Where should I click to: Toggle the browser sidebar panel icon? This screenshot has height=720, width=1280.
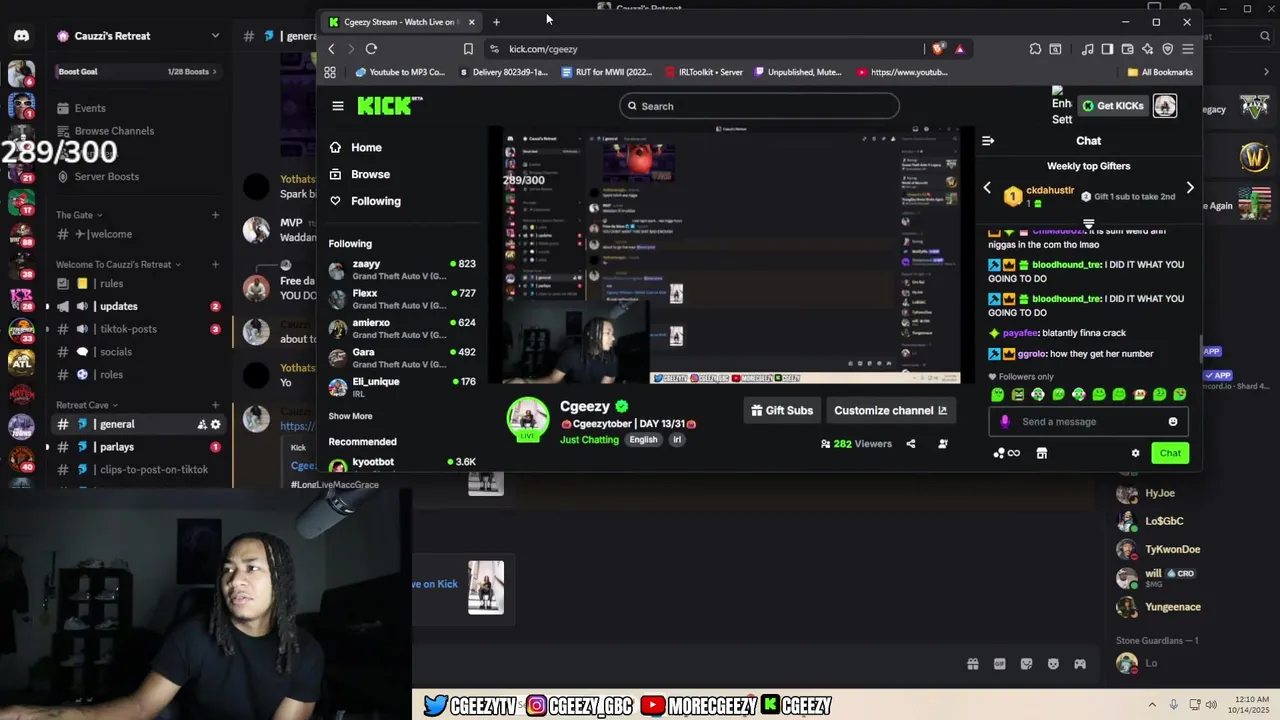(1107, 49)
